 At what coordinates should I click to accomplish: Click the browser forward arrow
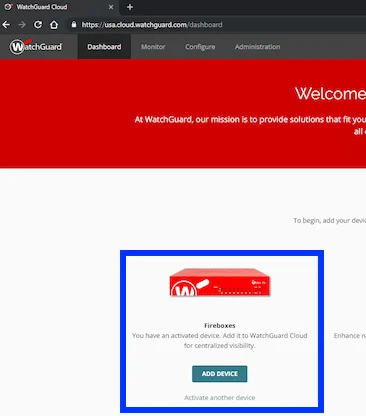[x=22, y=25]
